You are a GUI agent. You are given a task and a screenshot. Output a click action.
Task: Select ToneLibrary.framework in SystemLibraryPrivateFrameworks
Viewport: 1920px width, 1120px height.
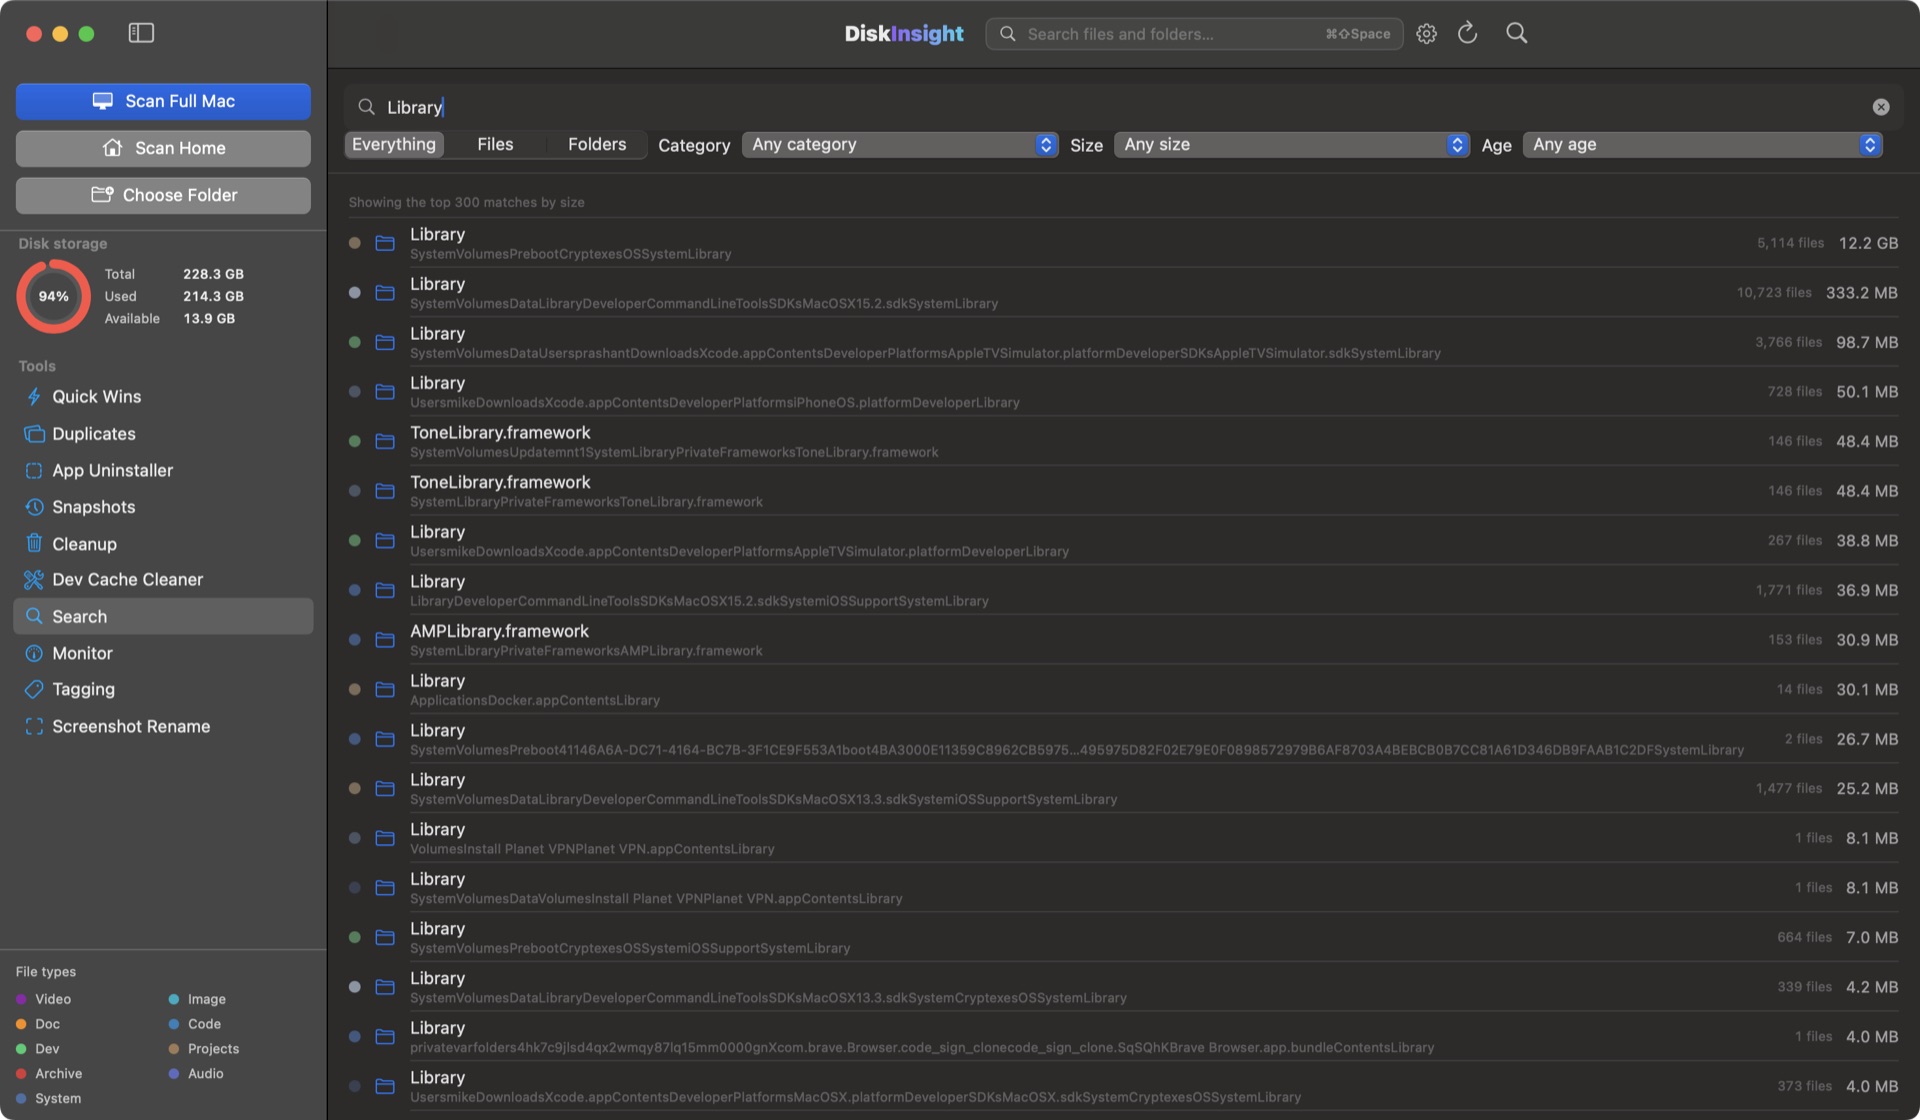coord(1122,491)
